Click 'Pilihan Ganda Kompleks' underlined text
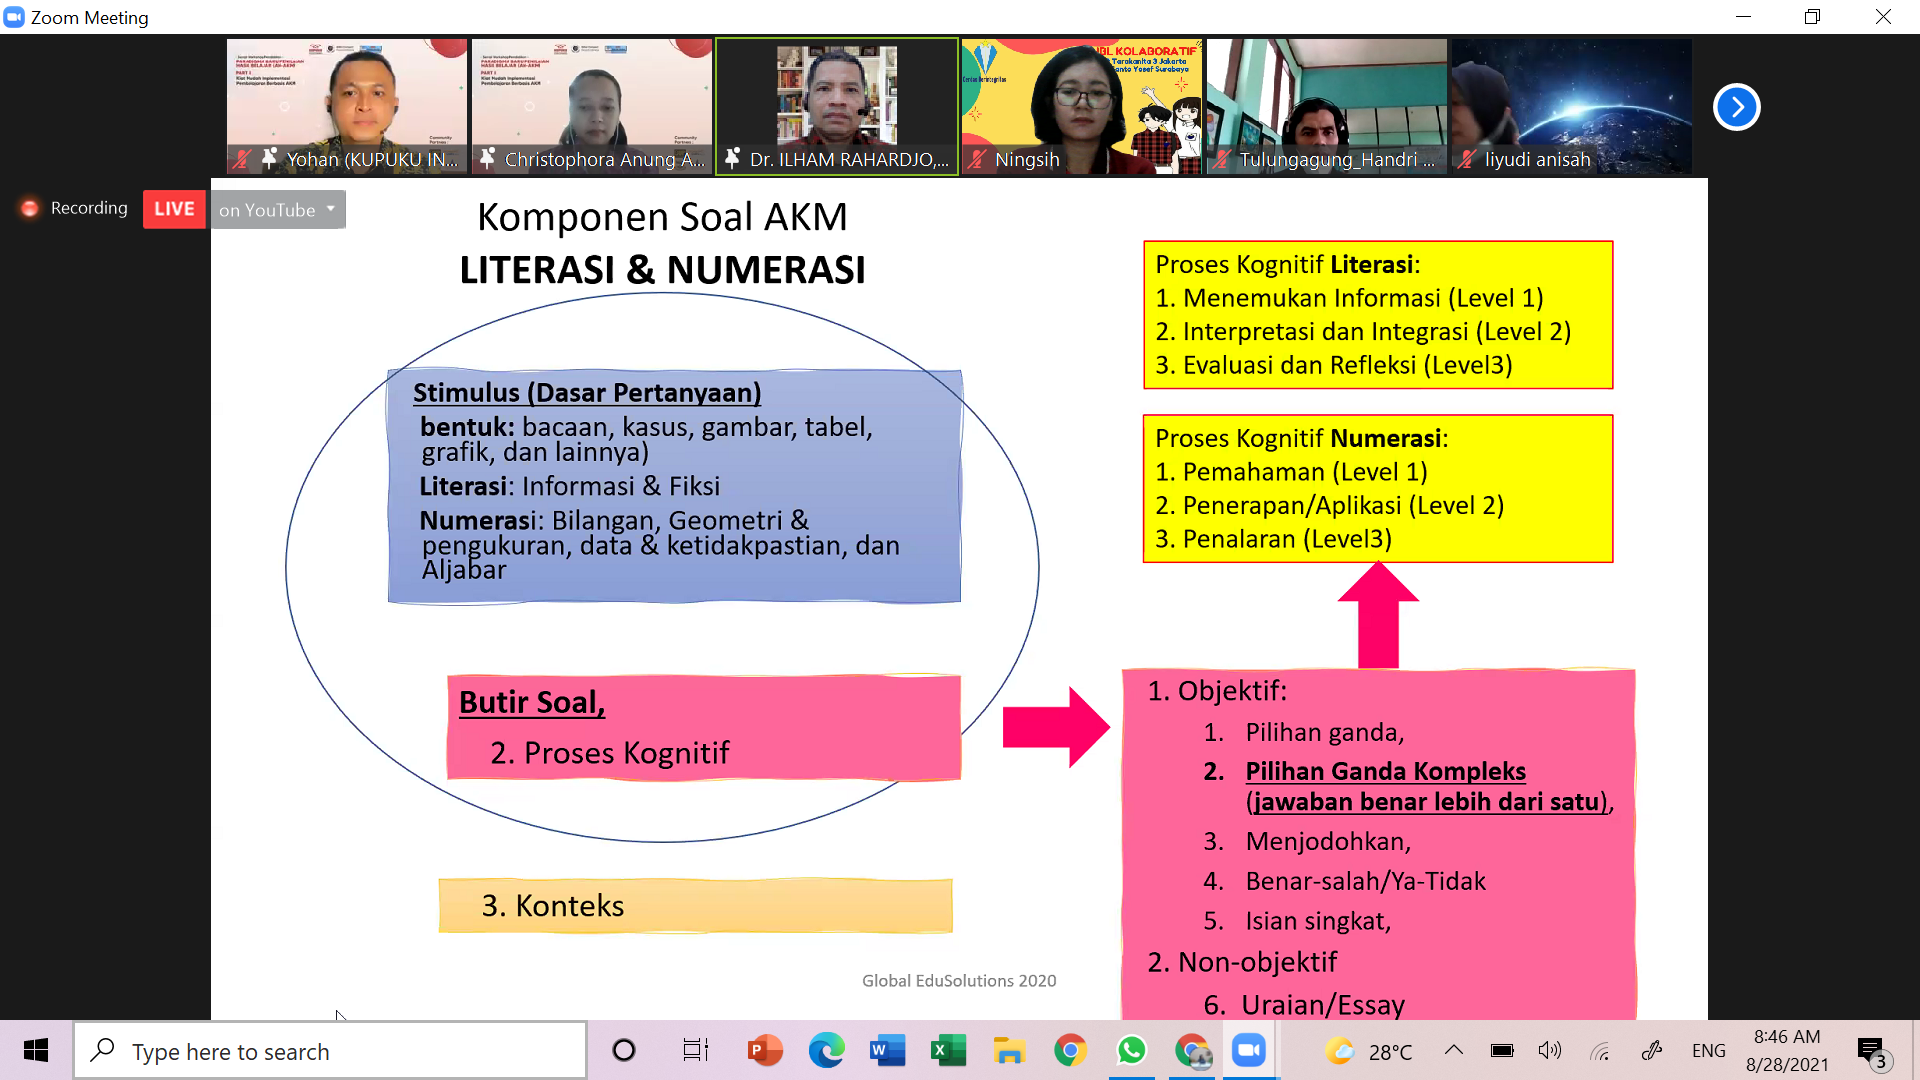The width and height of the screenshot is (1920, 1080). [1385, 771]
